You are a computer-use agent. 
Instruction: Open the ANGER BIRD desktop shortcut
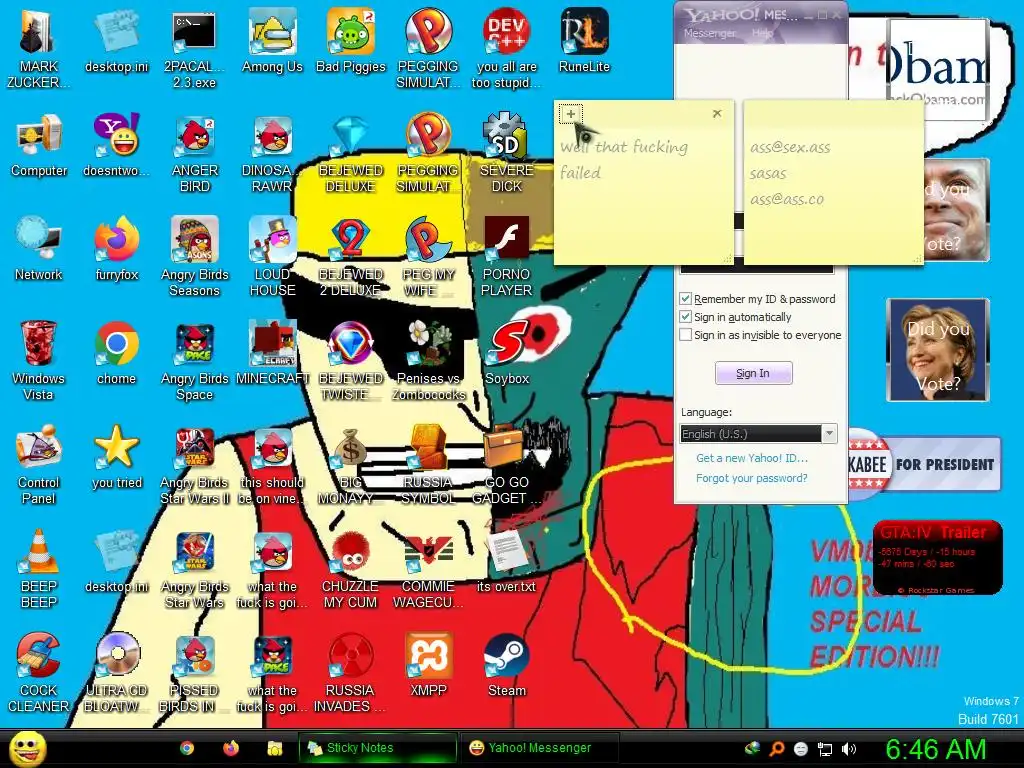(195, 153)
